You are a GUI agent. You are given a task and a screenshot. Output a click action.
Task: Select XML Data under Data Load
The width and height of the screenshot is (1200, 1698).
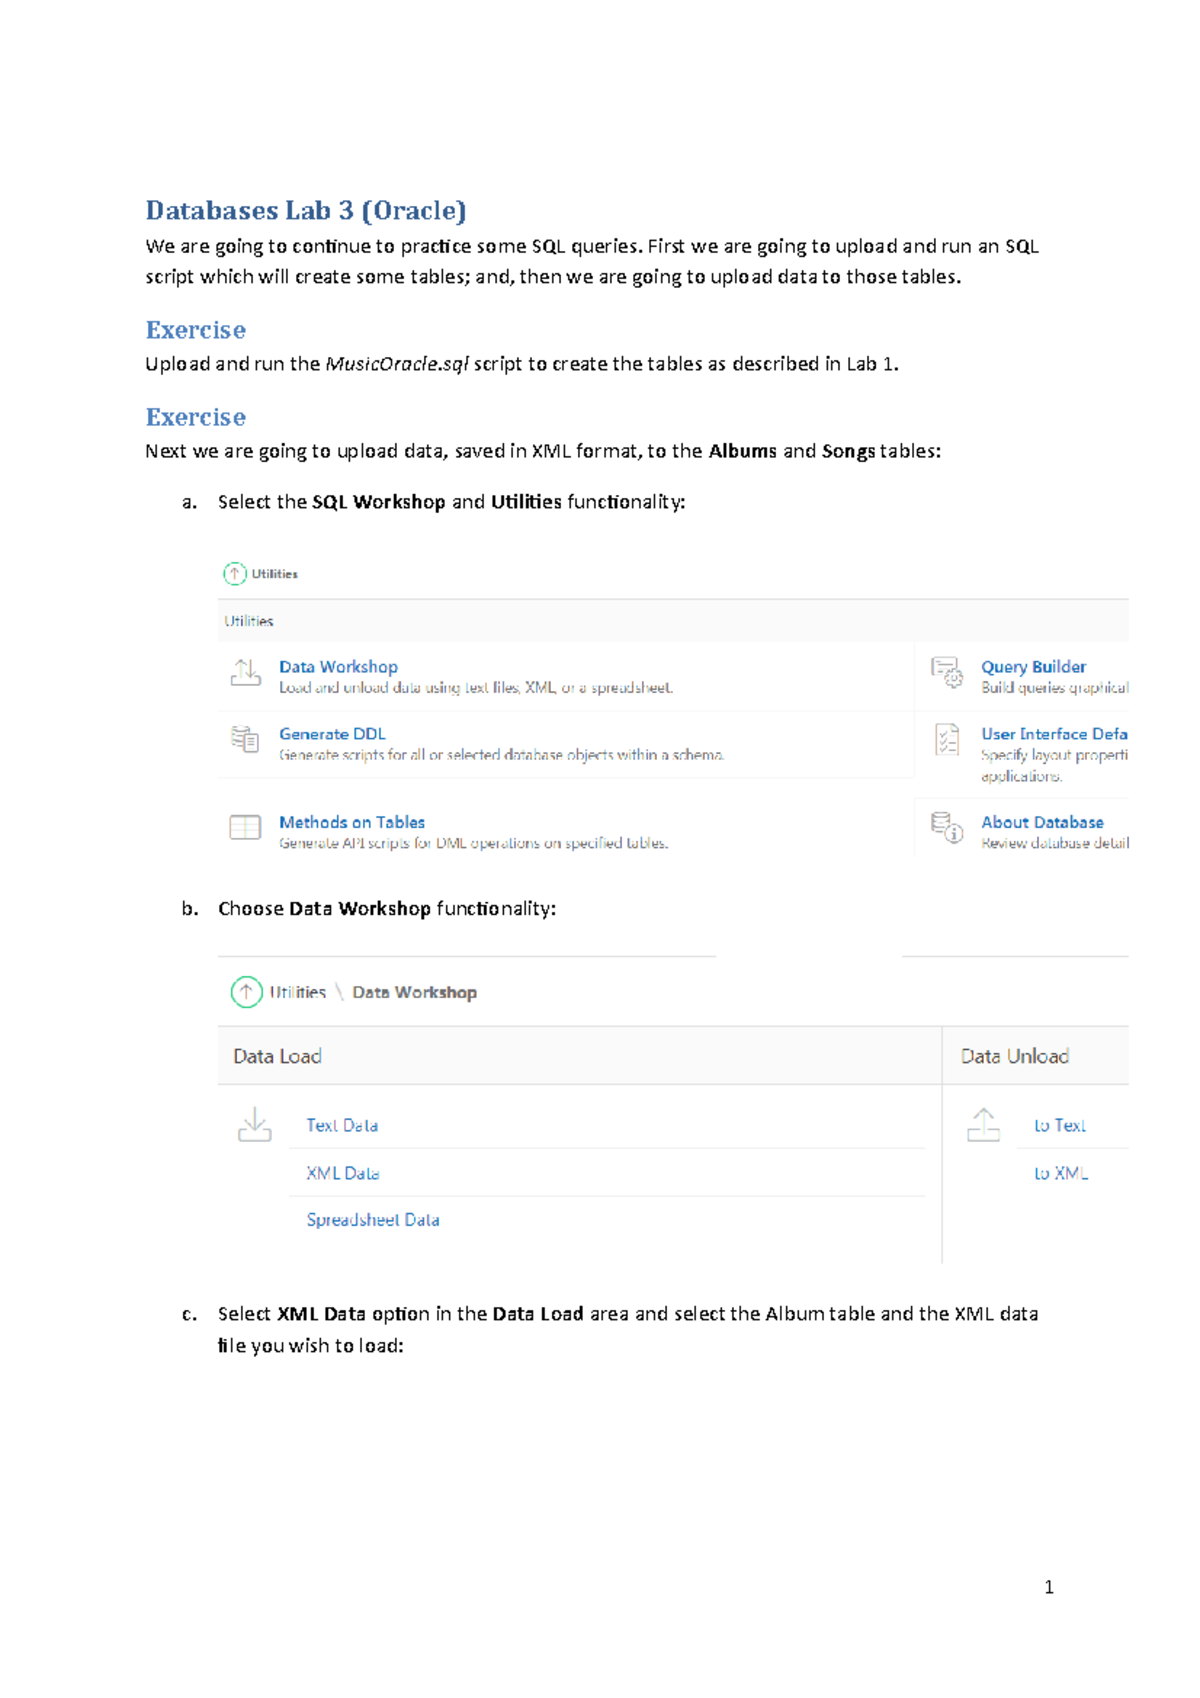[x=343, y=1173]
